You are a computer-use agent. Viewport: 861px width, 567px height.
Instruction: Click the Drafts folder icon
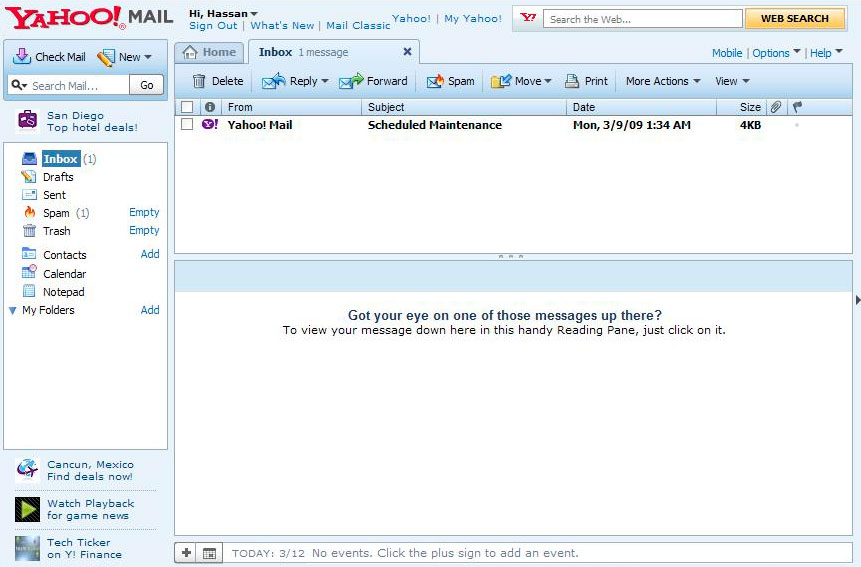(x=29, y=177)
